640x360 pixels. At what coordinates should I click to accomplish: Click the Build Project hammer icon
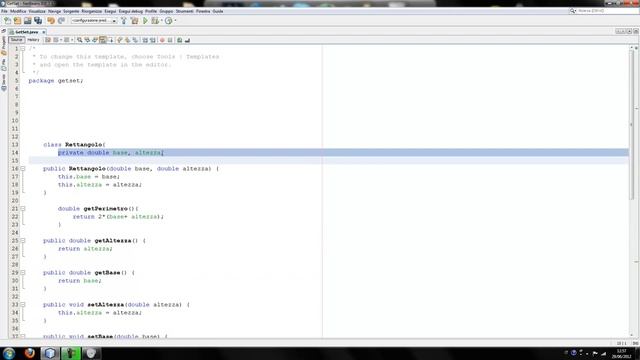click(x=124, y=20)
